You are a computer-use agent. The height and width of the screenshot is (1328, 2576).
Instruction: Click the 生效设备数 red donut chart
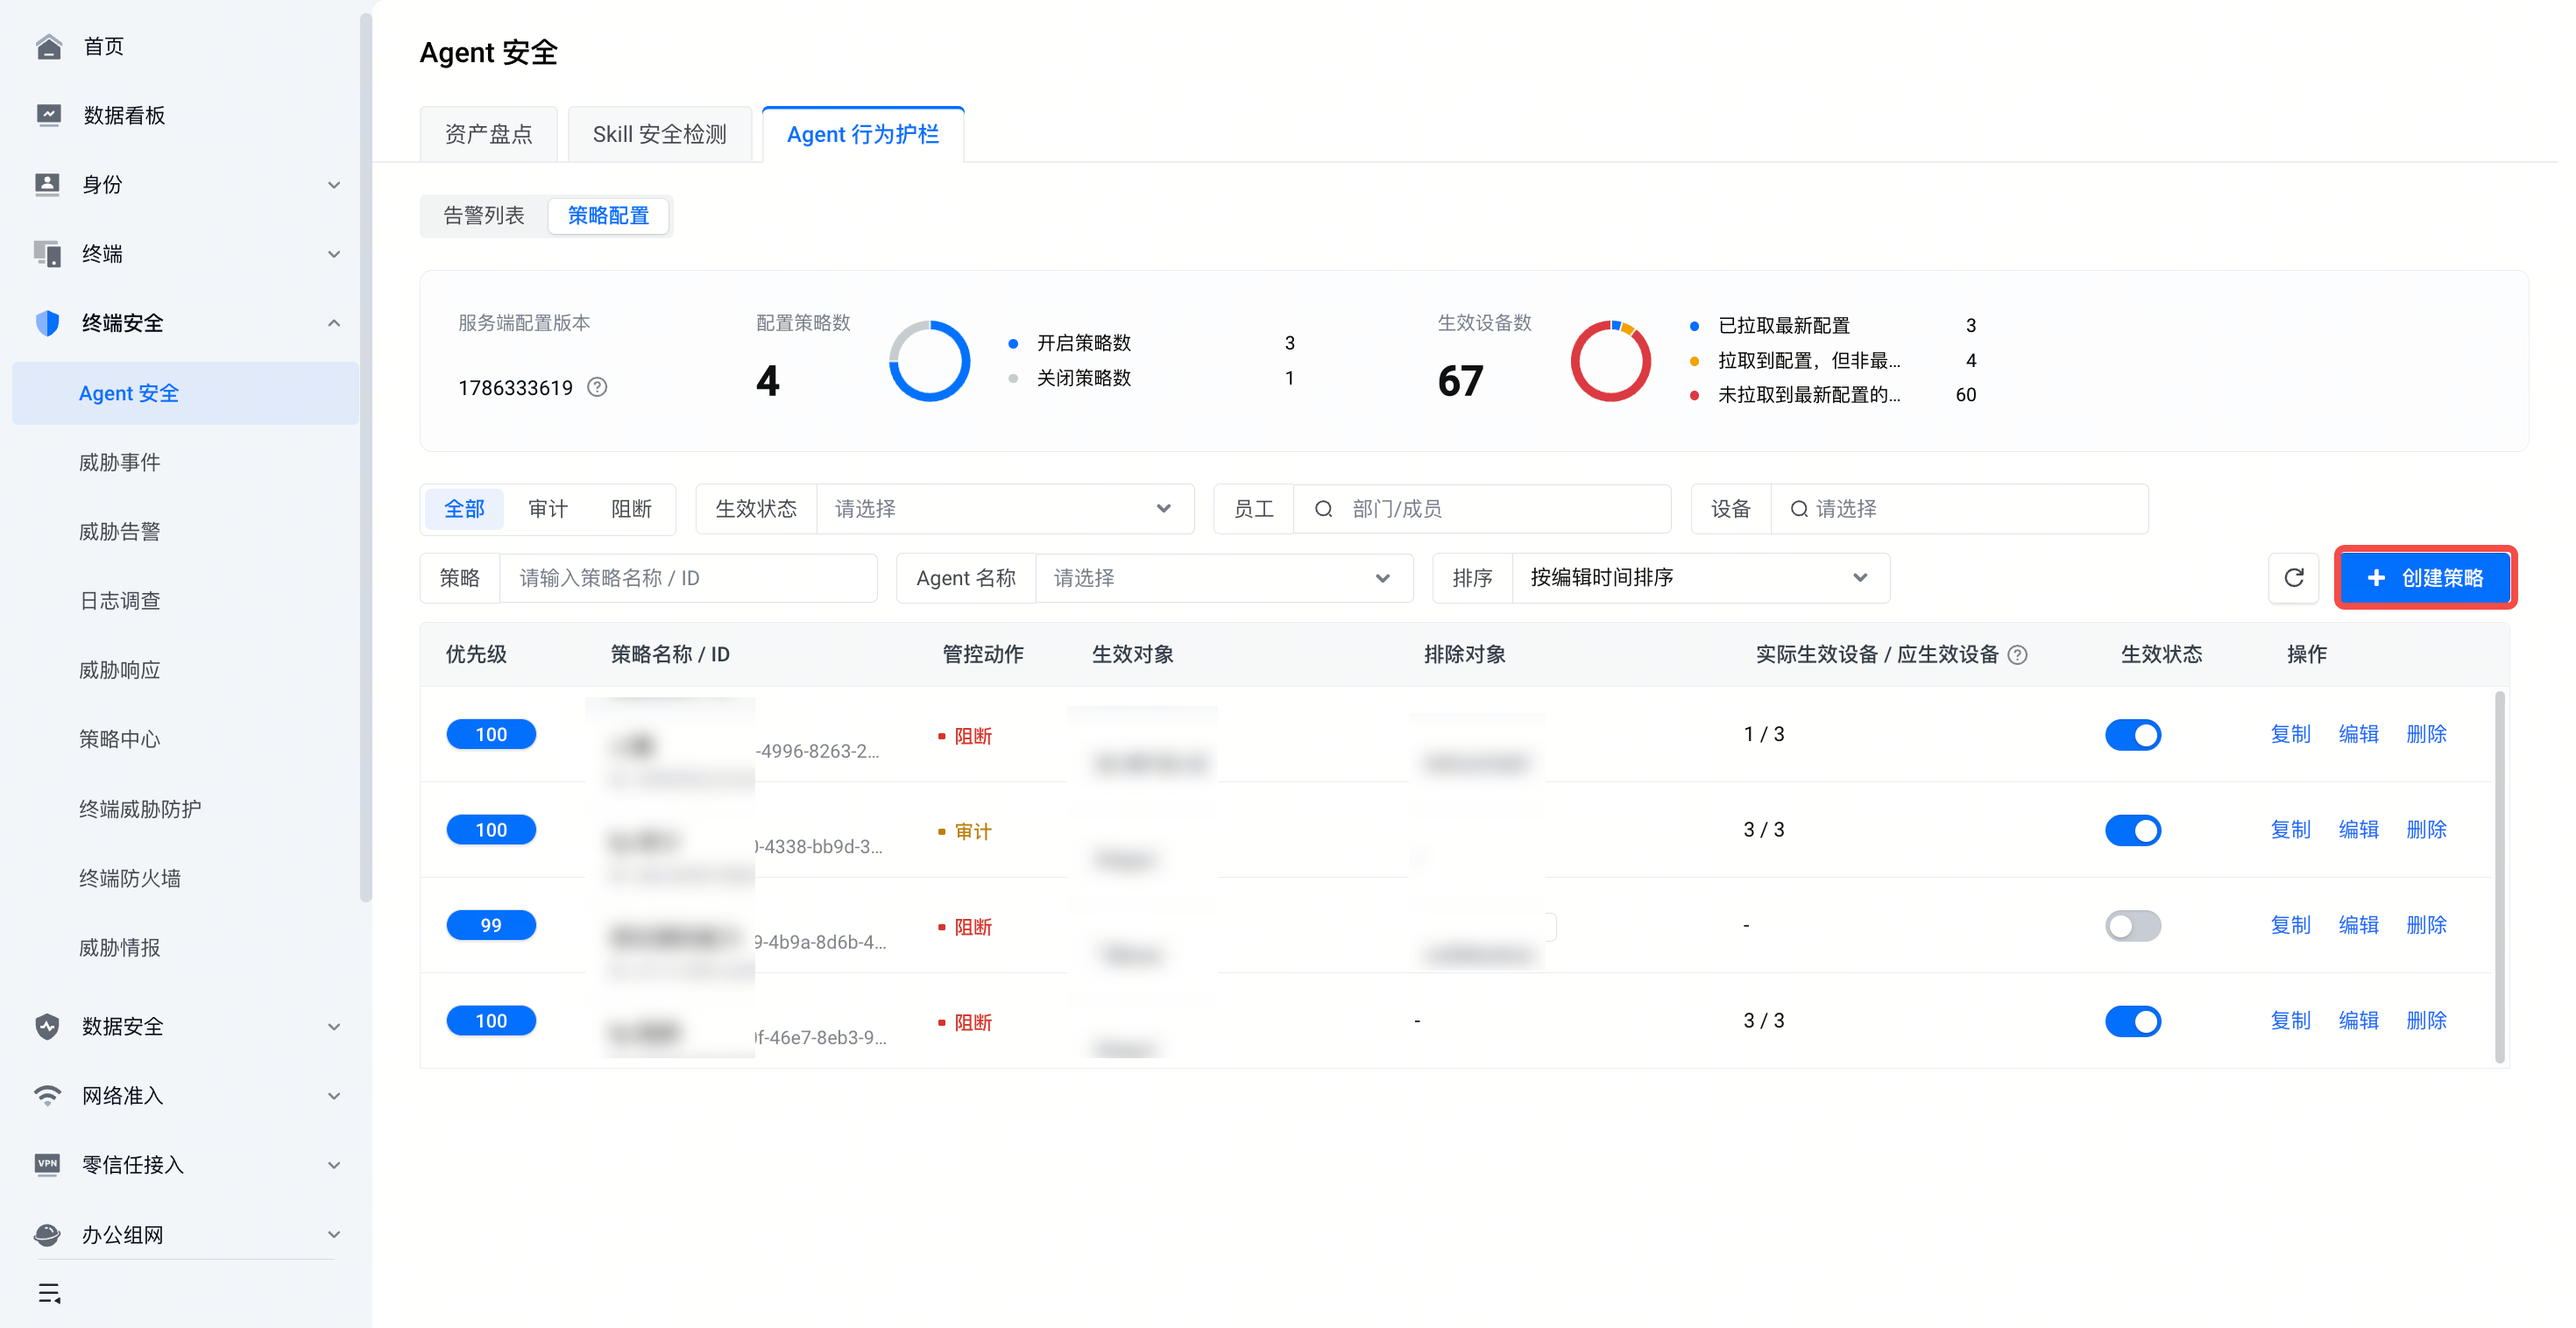1610,361
